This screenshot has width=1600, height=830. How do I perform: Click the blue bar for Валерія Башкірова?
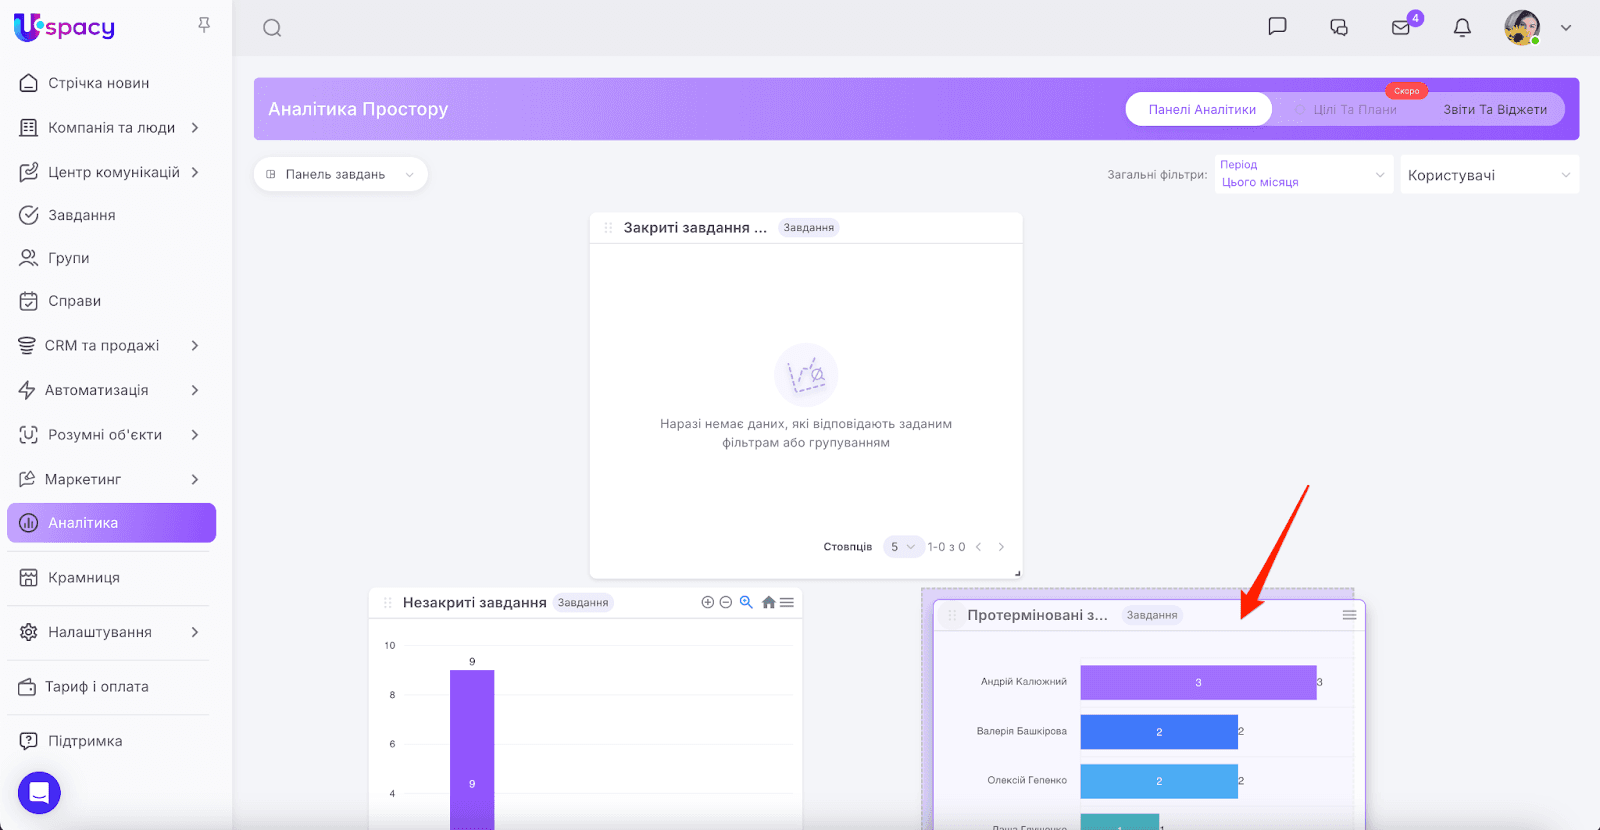pyautogui.click(x=1159, y=732)
